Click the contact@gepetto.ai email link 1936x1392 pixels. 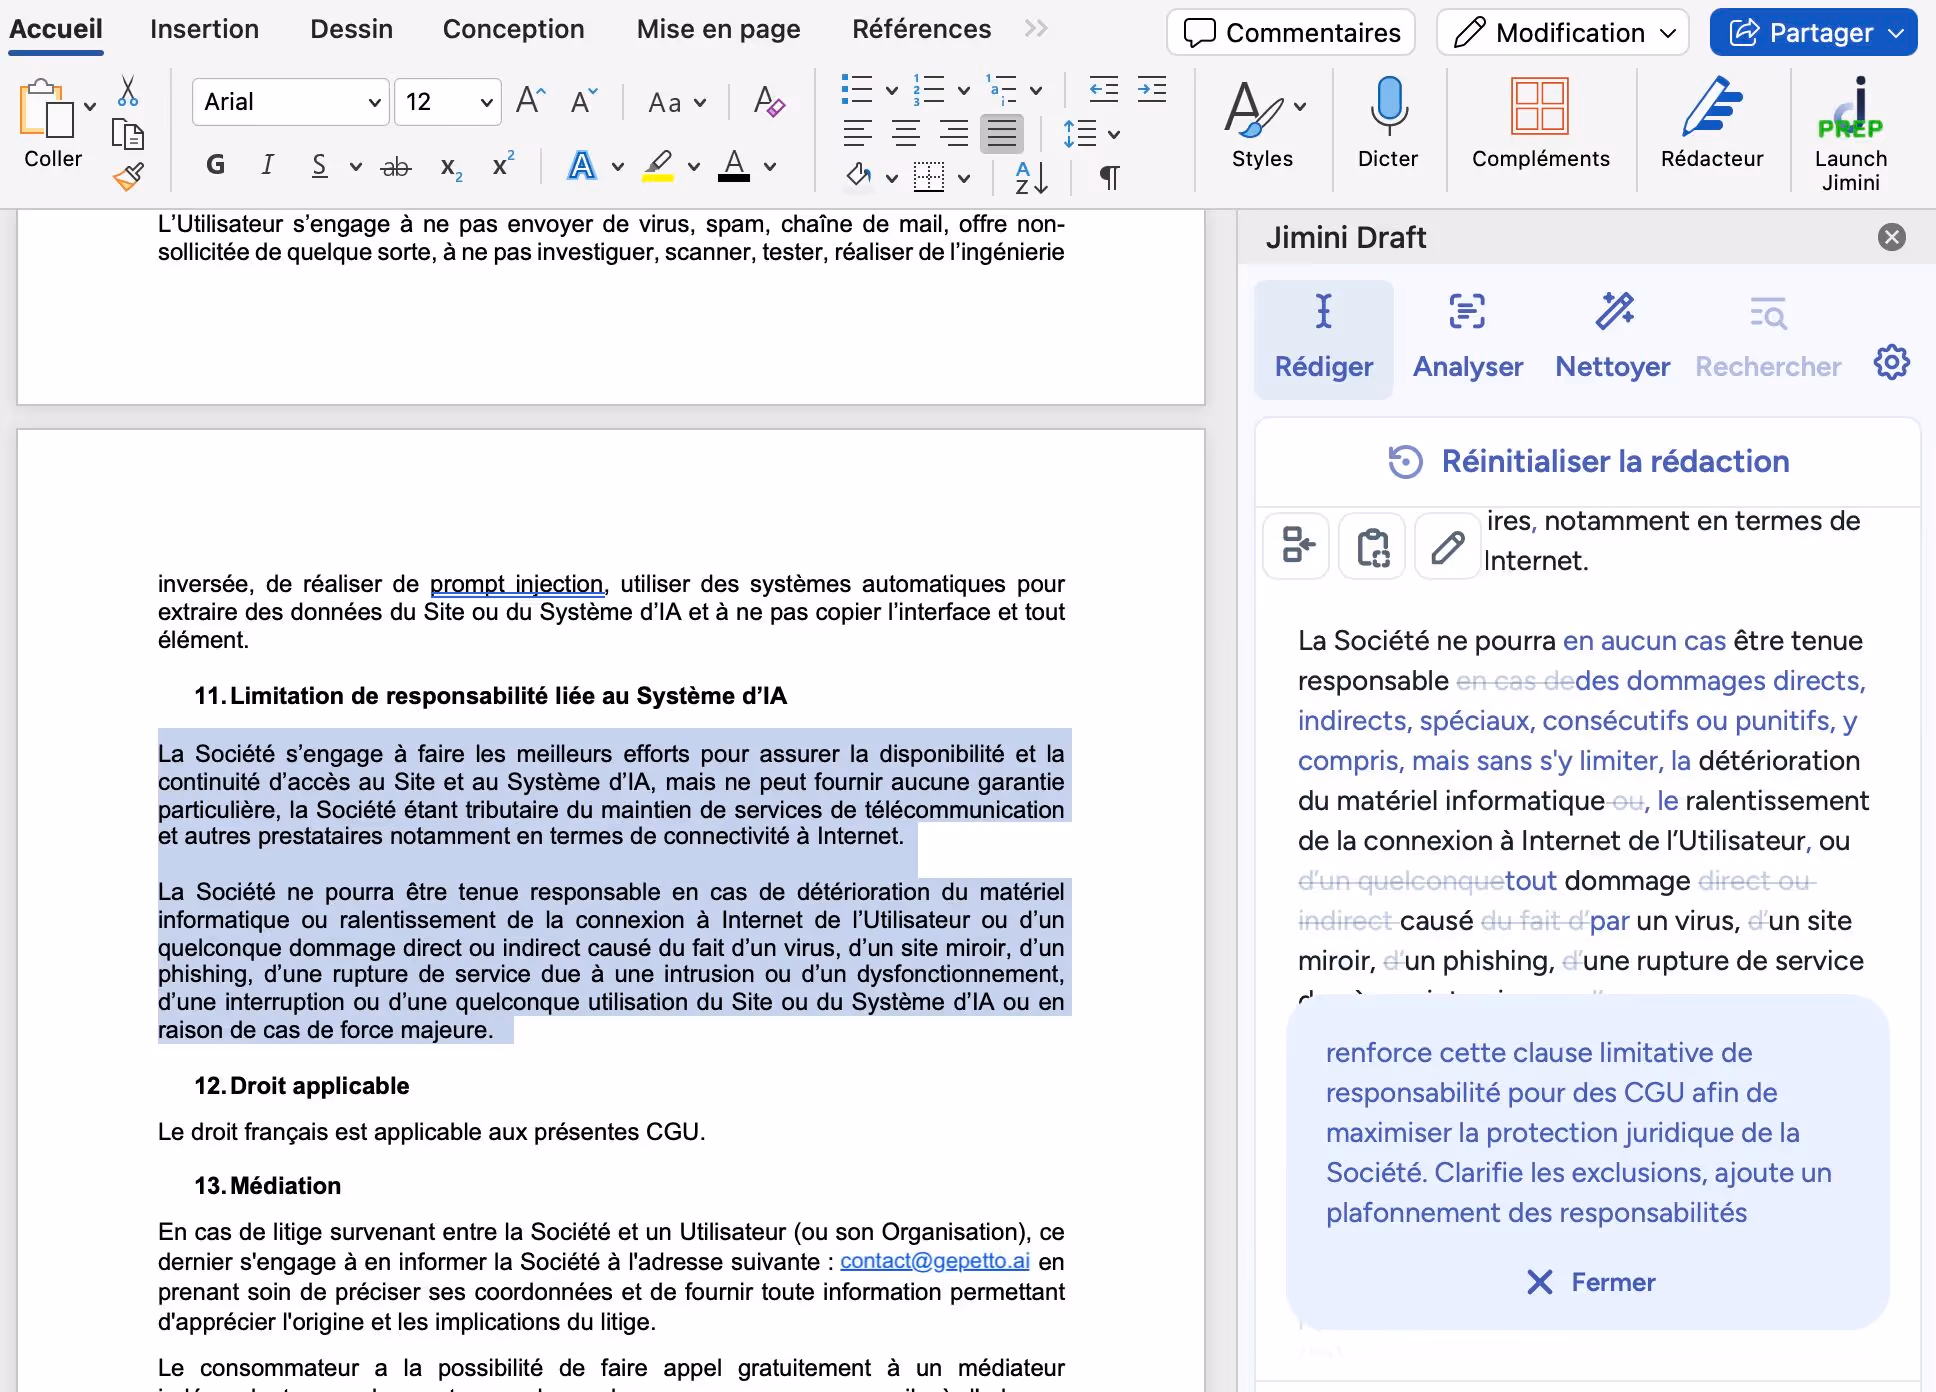click(934, 1261)
